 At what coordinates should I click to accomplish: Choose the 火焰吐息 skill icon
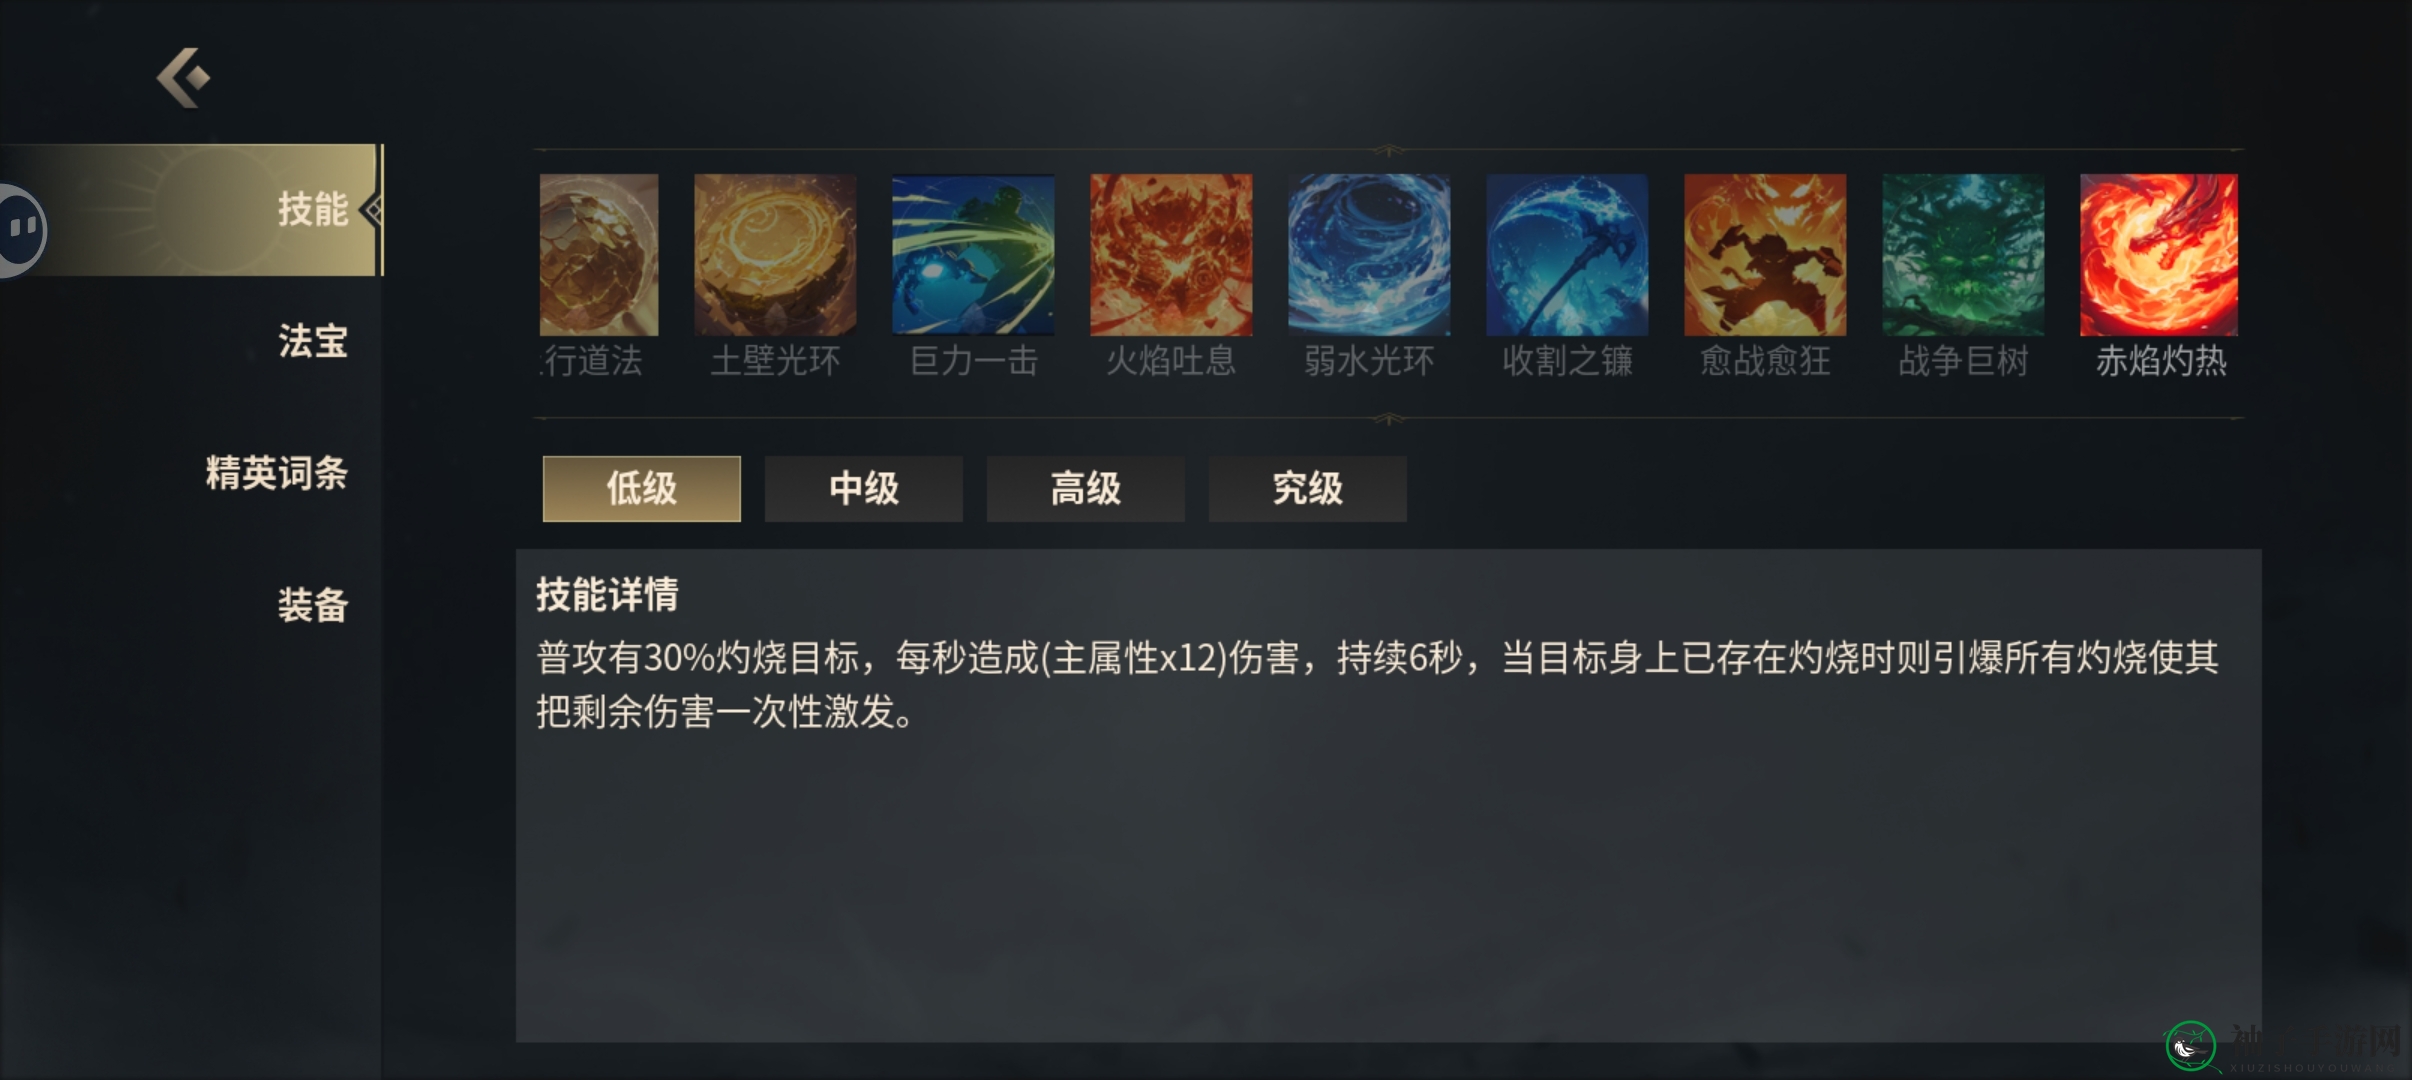point(1171,255)
